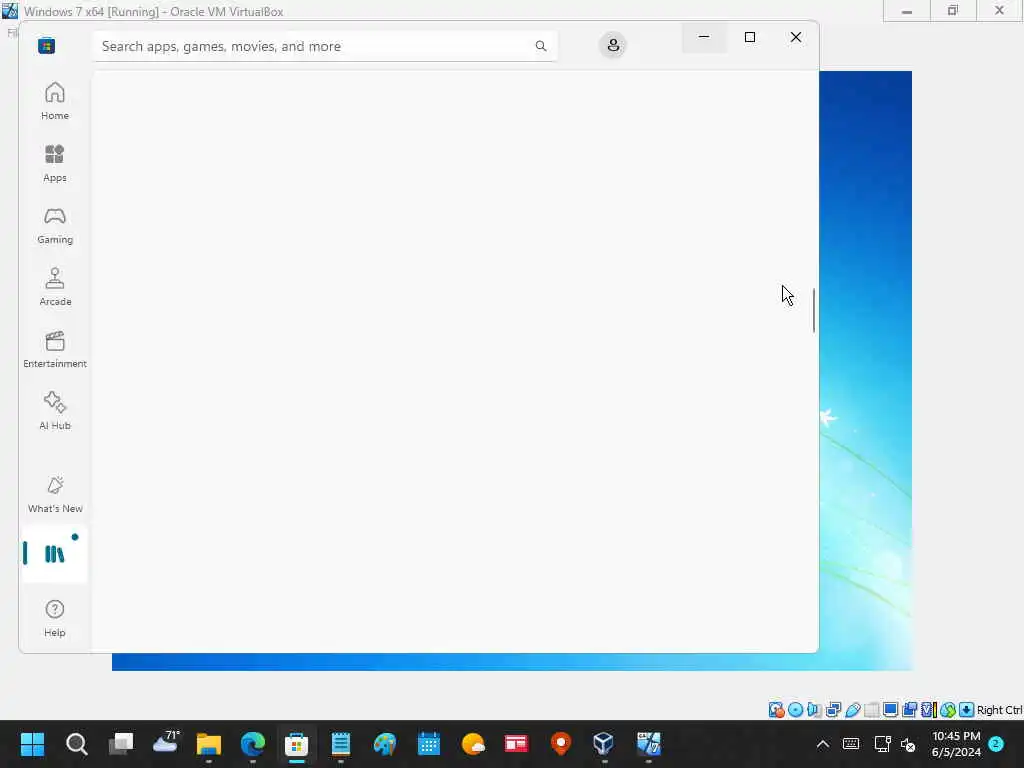The height and width of the screenshot is (768, 1024).
Task: Open Task View on the taskbar
Action: tap(121, 744)
